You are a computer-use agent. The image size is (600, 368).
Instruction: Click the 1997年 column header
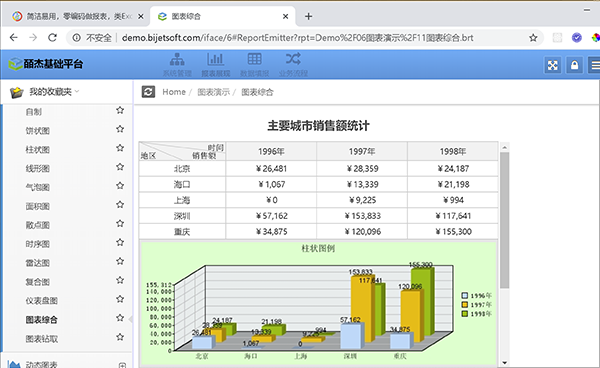362,151
